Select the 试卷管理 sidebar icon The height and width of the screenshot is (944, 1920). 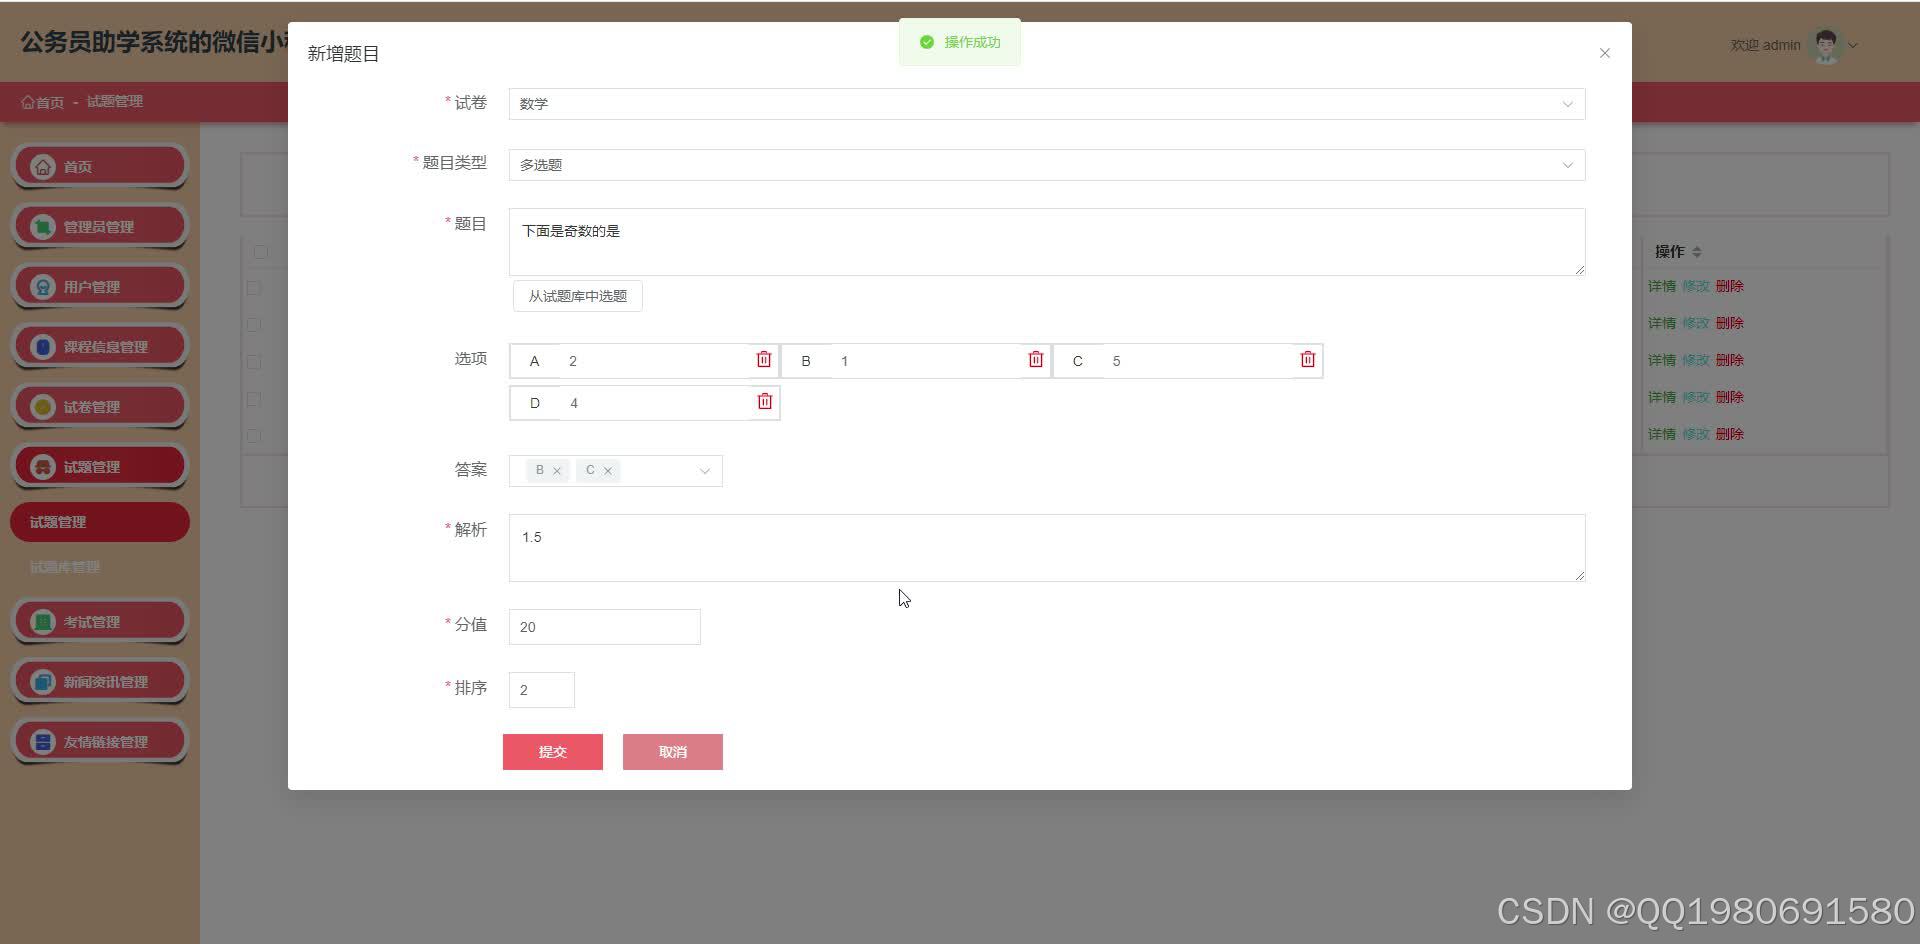point(42,406)
